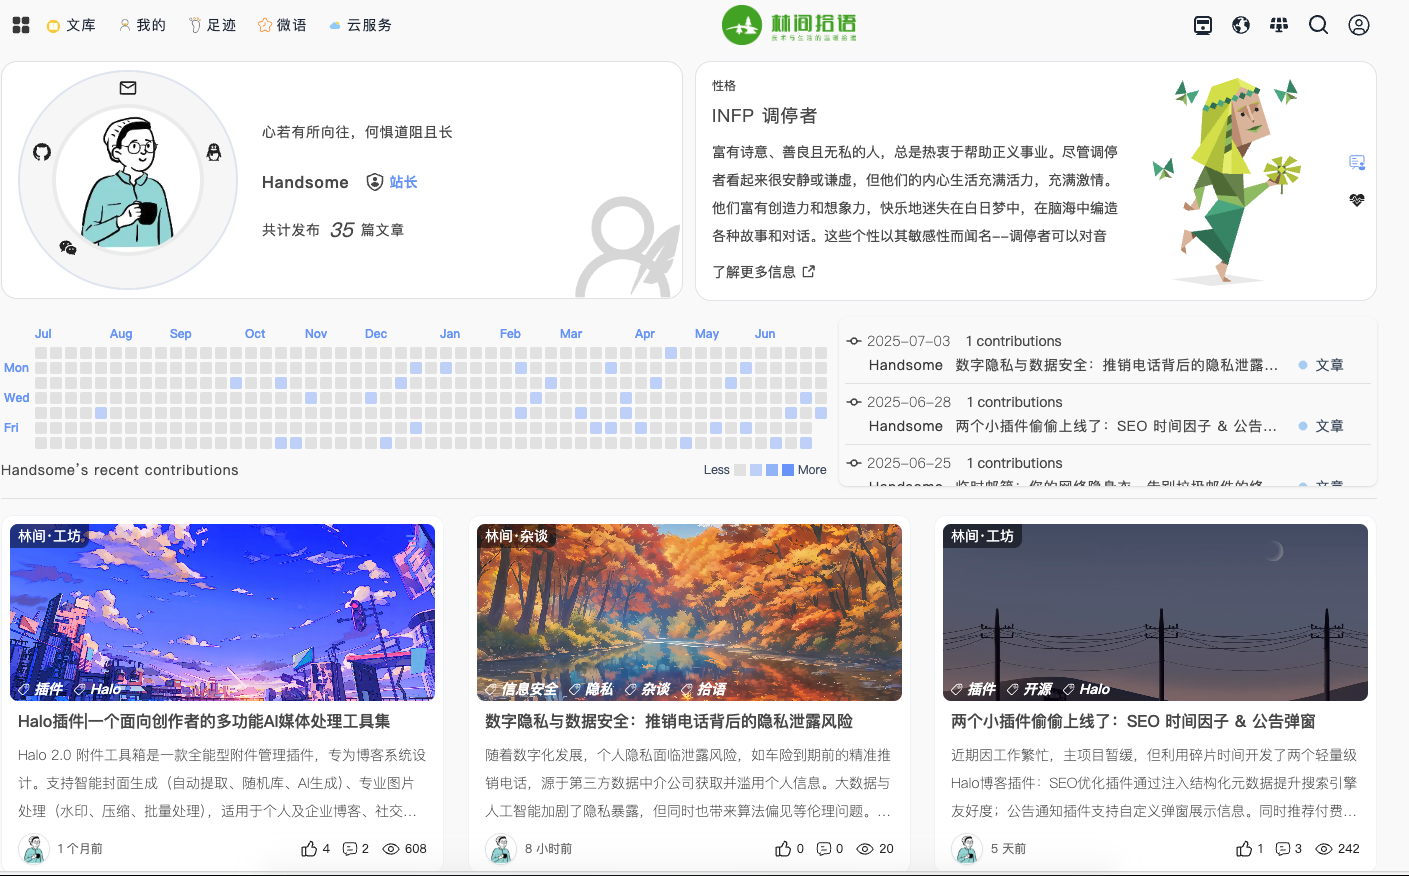
Task: Click the Handsome profile avatar image
Action: [x=128, y=180]
